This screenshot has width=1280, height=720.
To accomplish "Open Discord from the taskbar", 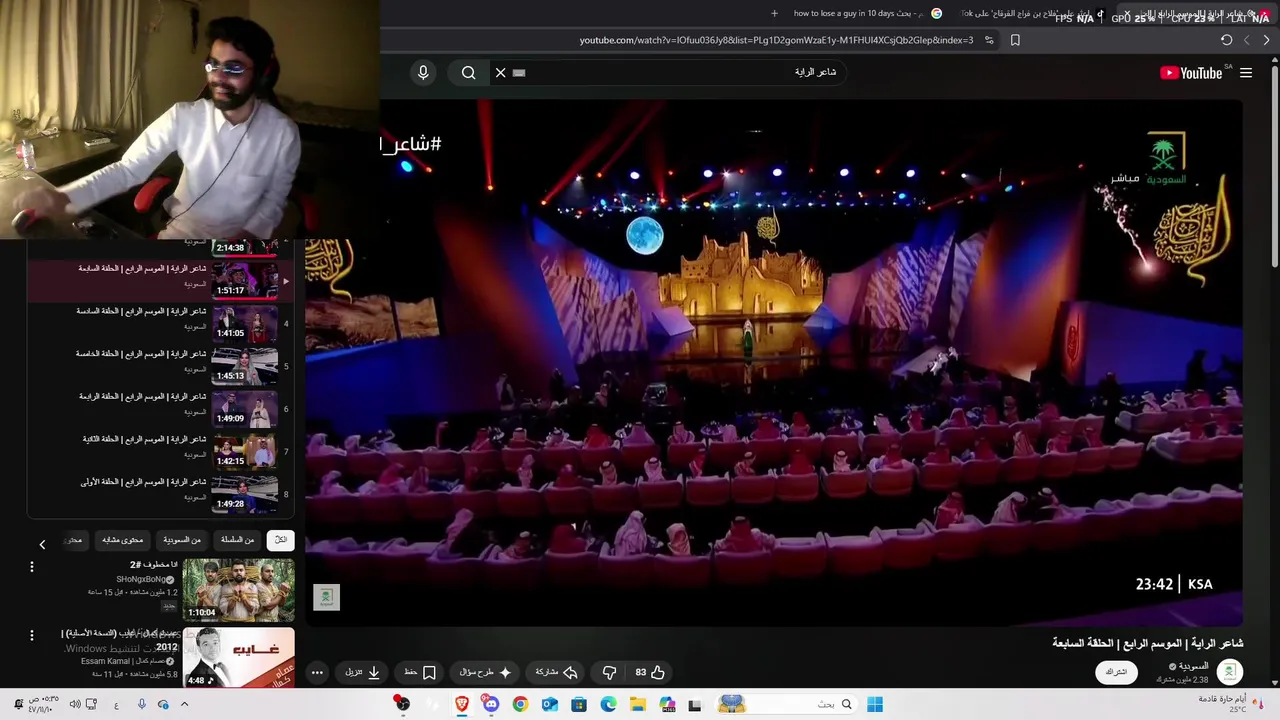I will 491,704.
